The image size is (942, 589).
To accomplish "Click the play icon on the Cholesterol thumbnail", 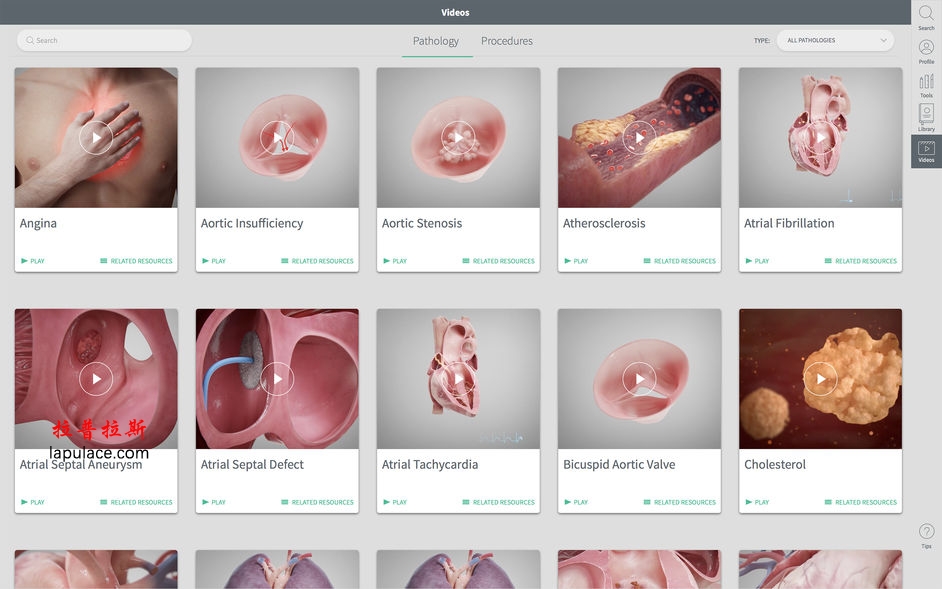I will (x=819, y=378).
